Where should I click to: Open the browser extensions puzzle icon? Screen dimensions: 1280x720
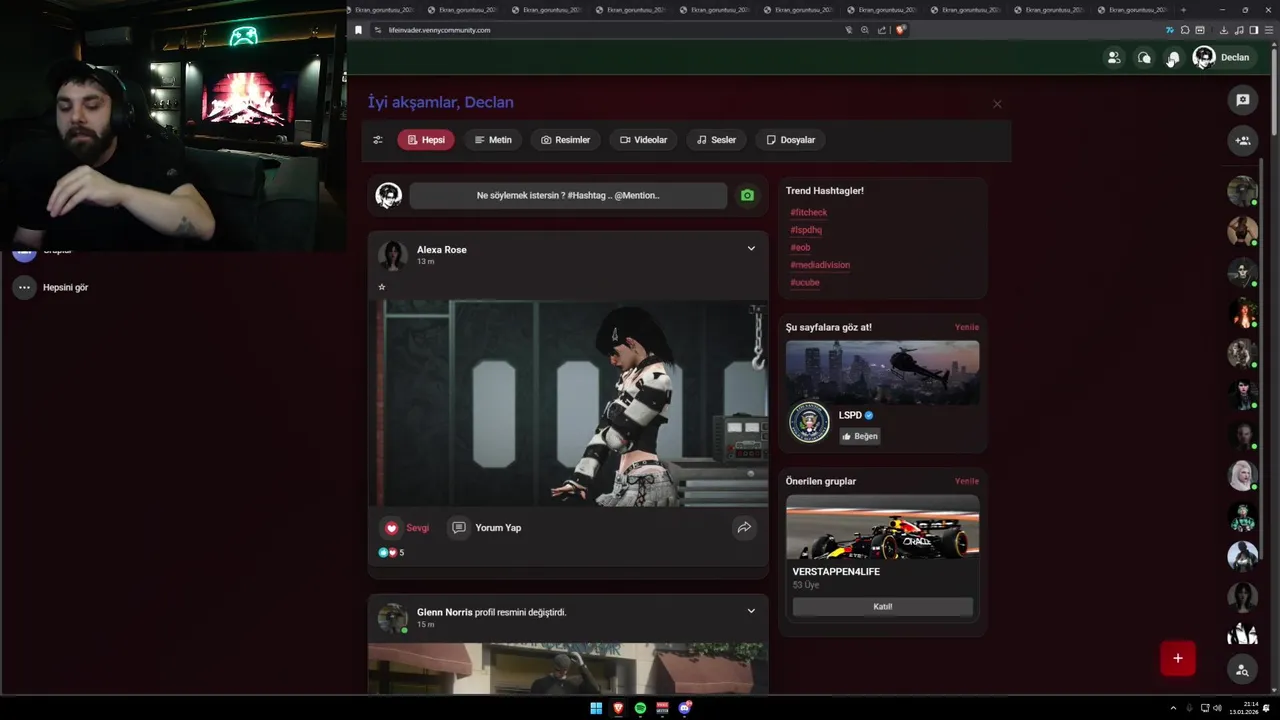click(1185, 30)
